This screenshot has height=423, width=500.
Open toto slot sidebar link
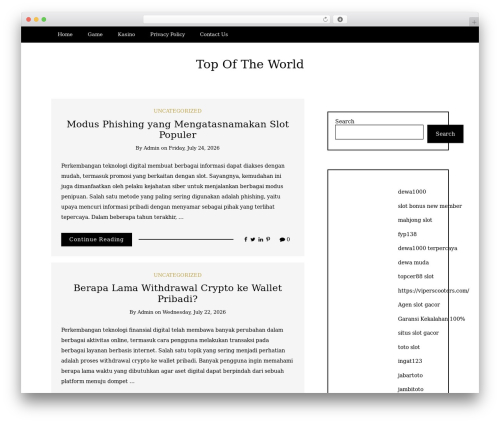point(409,347)
